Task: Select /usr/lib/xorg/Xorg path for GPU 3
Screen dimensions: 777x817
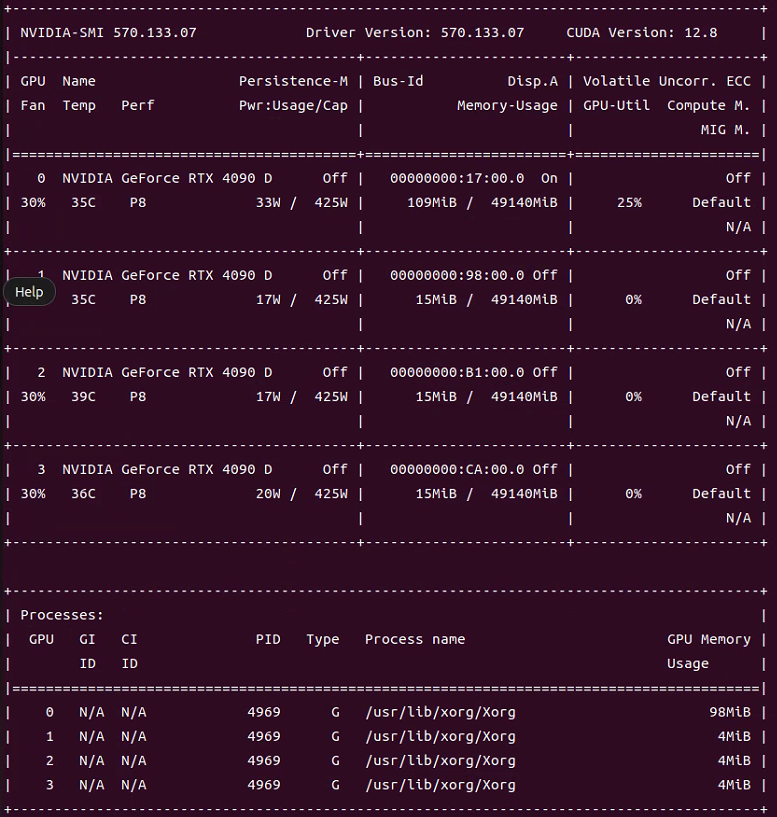Action: pyautogui.click(x=440, y=785)
